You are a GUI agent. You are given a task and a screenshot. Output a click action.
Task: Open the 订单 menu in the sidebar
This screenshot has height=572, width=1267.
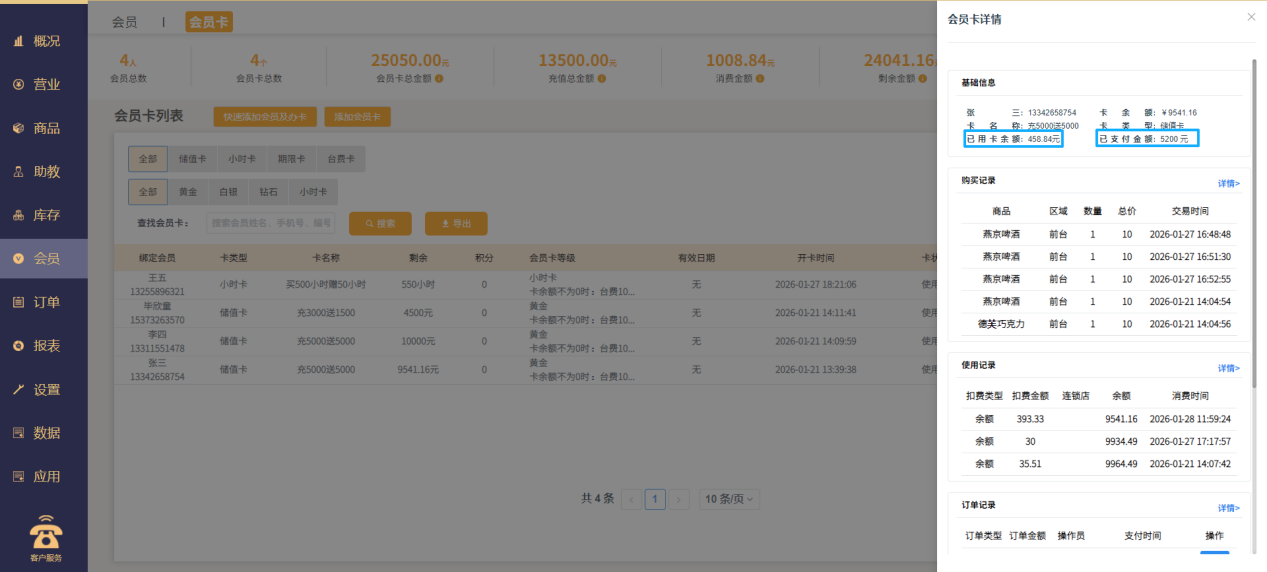[x=45, y=302]
